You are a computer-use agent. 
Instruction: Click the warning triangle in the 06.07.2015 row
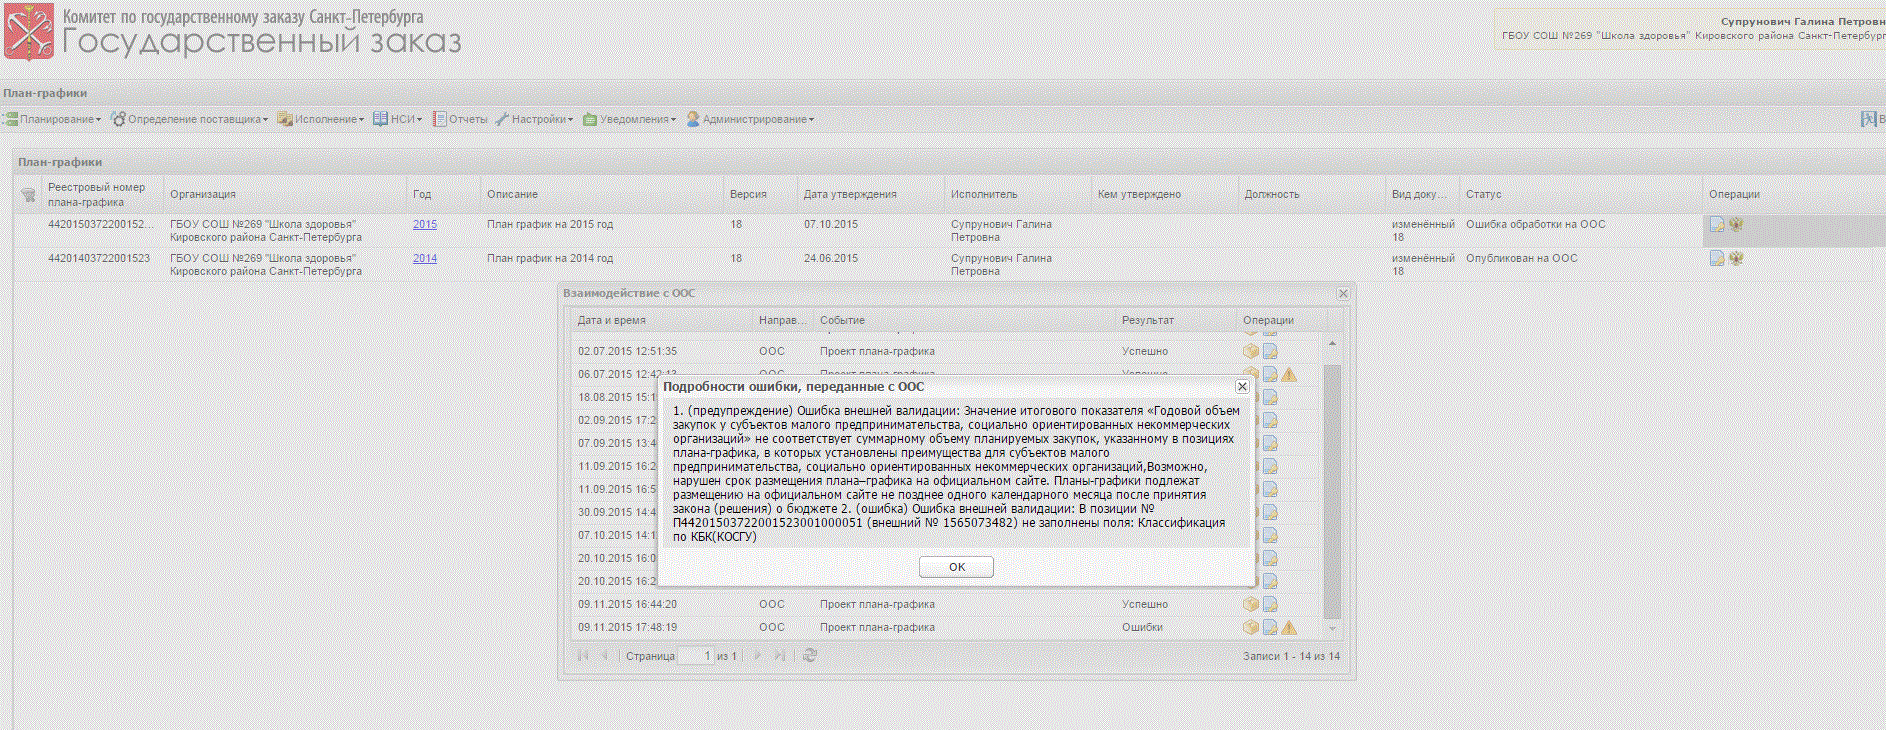point(1289,374)
